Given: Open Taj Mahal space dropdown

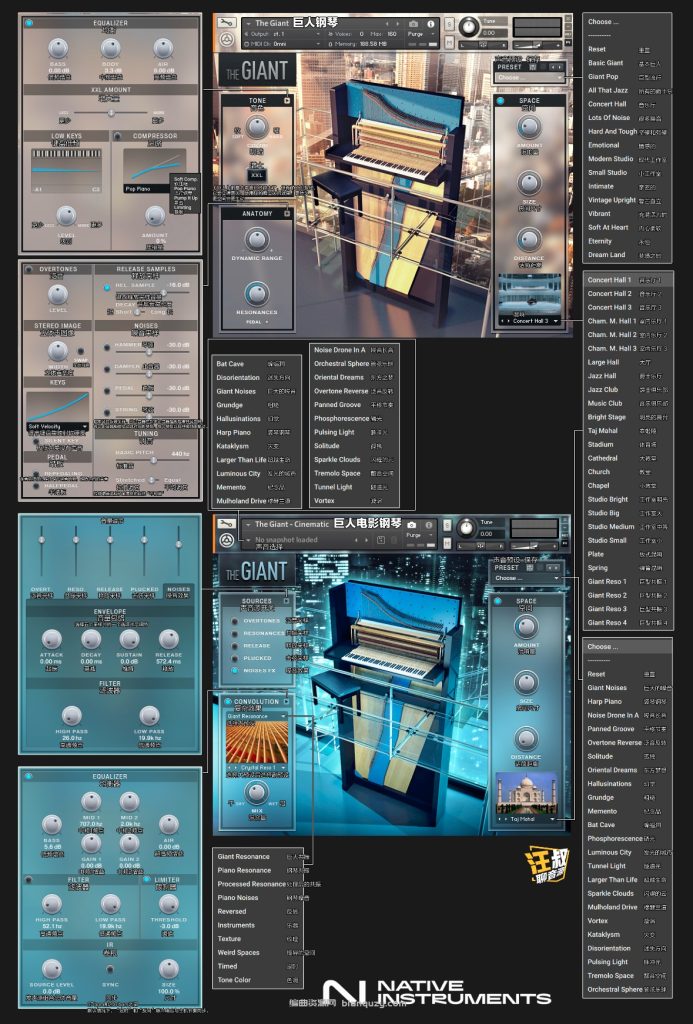Looking at the screenshot, I should (526, 818).
